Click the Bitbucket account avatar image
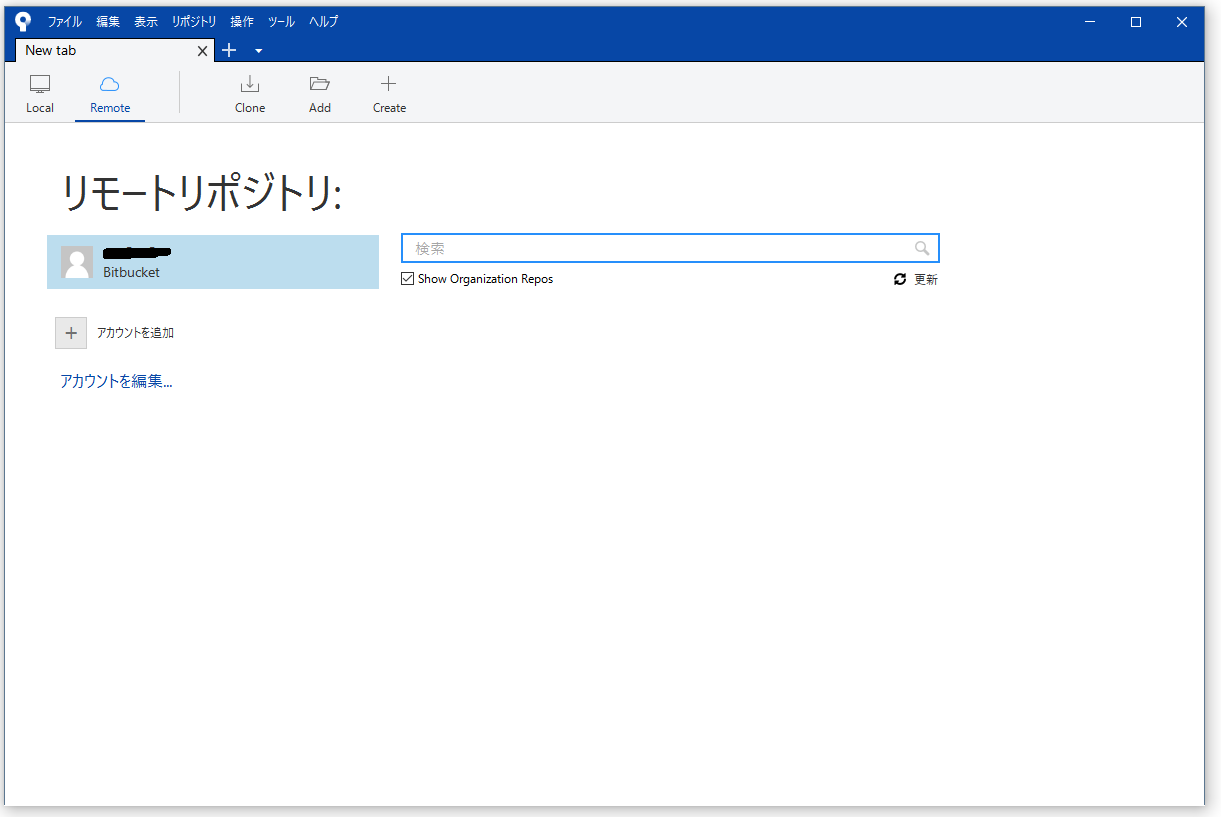 pyautogui.click(x=77, y=262)
